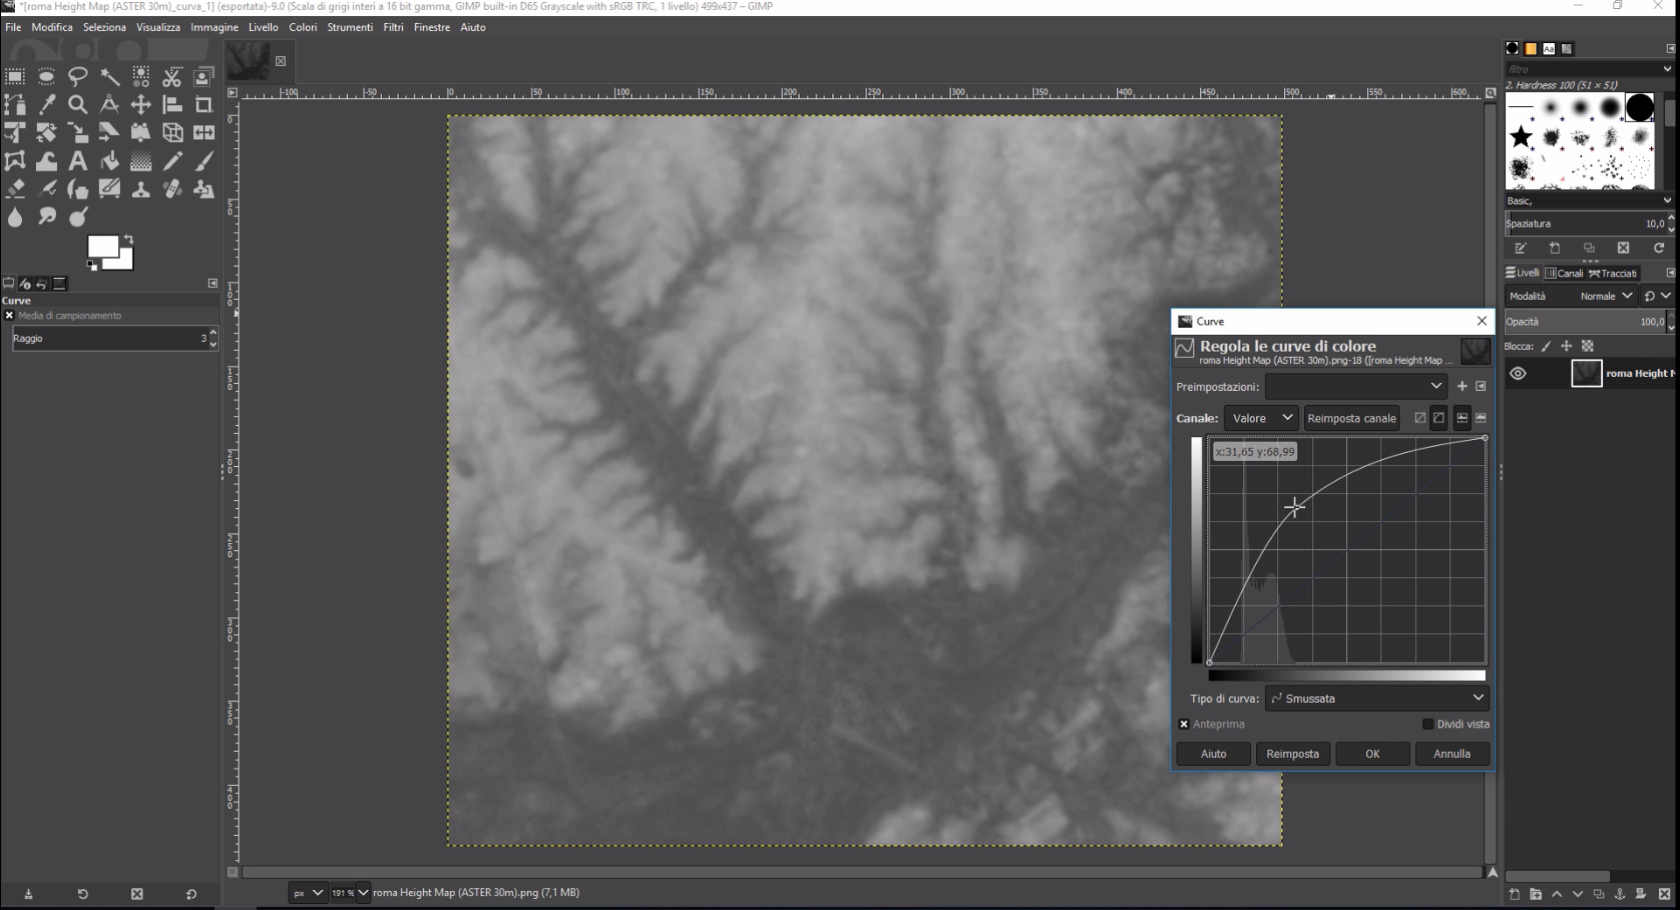Open the Filtri menu
The height and width of the screenshot is (910, 1680).
pos(393,27)
